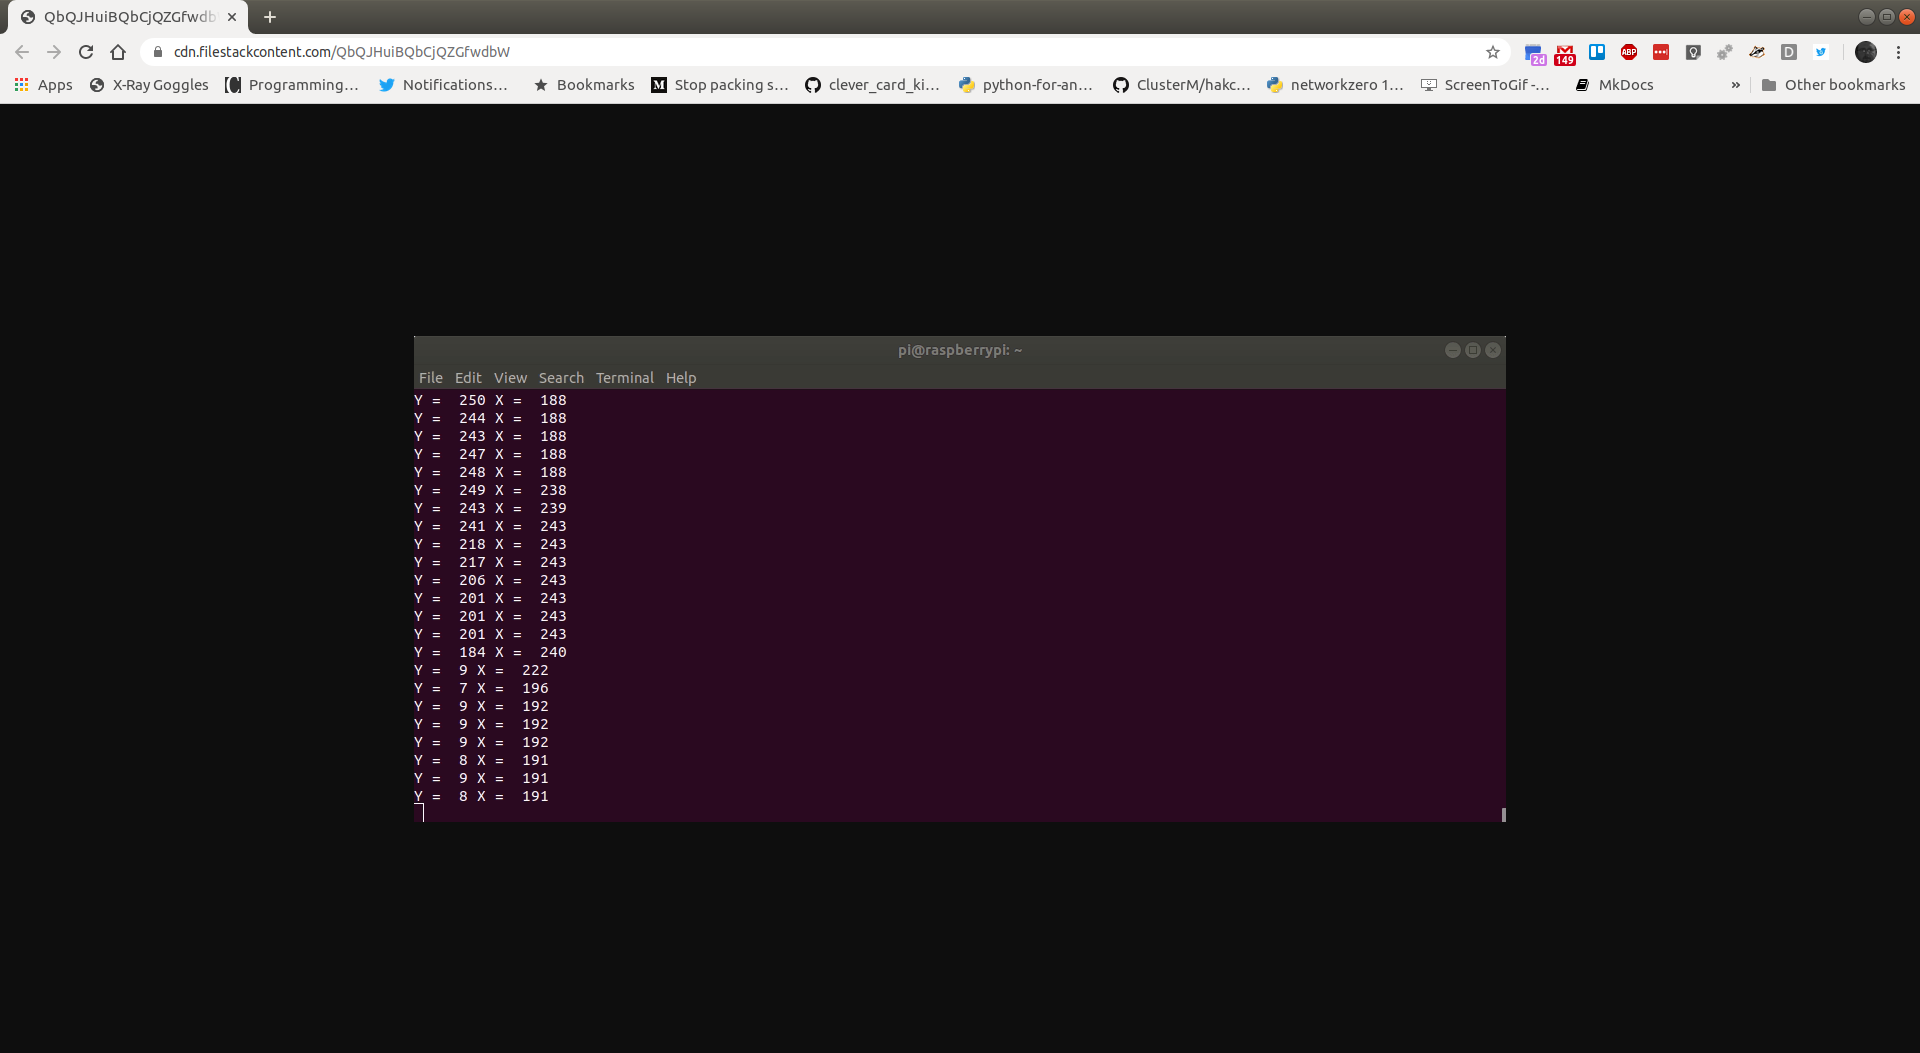
Task: Open the ScreenToGif bookmark
Action: (x=1486, y=85)
